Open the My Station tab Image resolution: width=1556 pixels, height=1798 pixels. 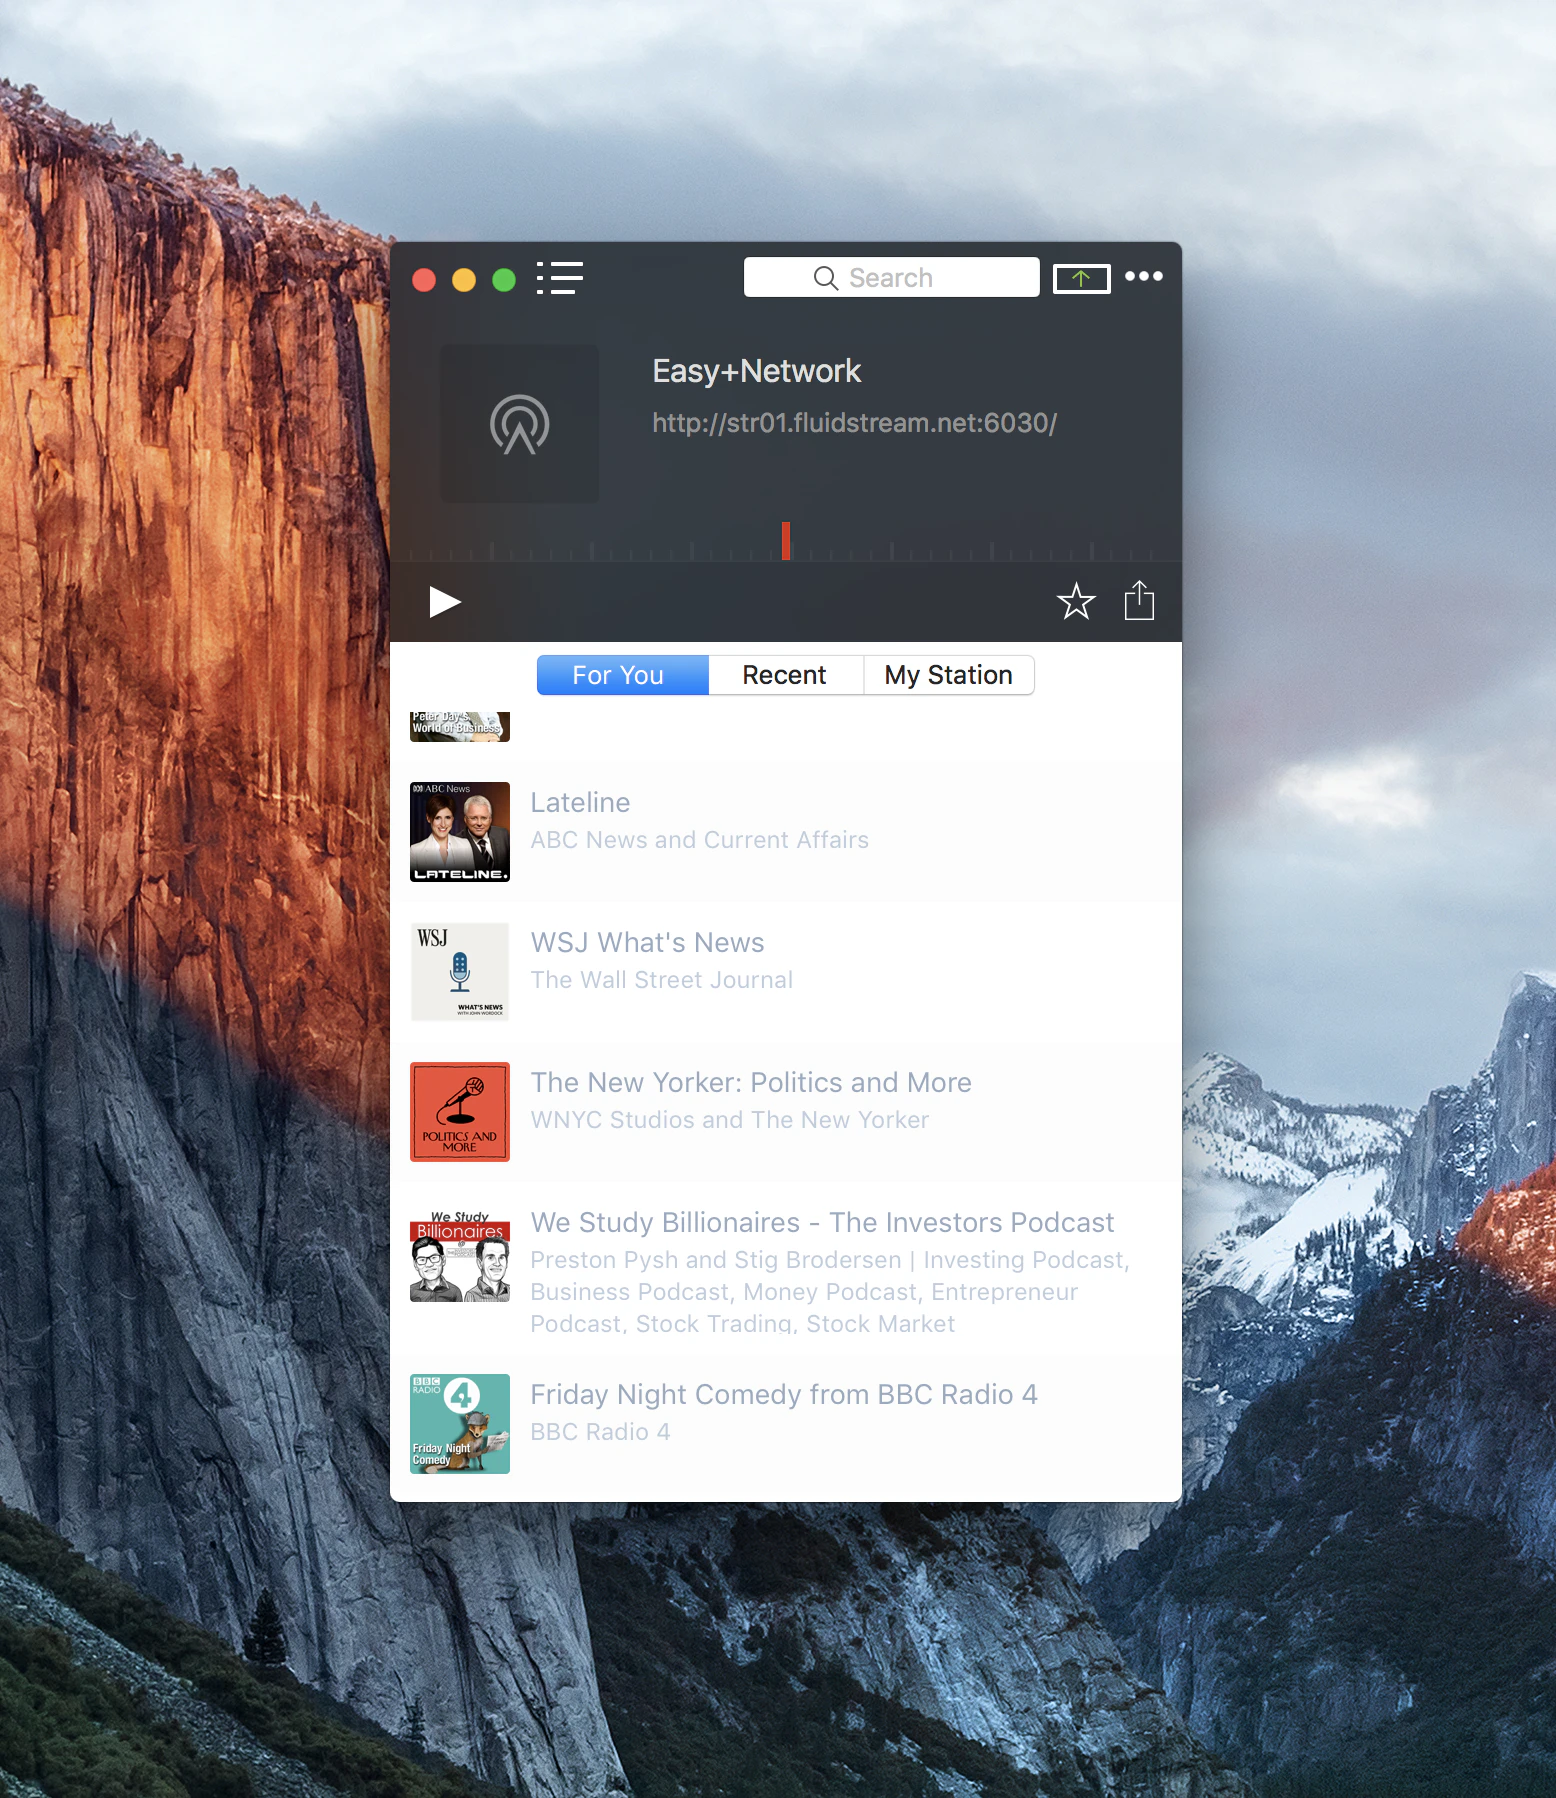[948, 675]
